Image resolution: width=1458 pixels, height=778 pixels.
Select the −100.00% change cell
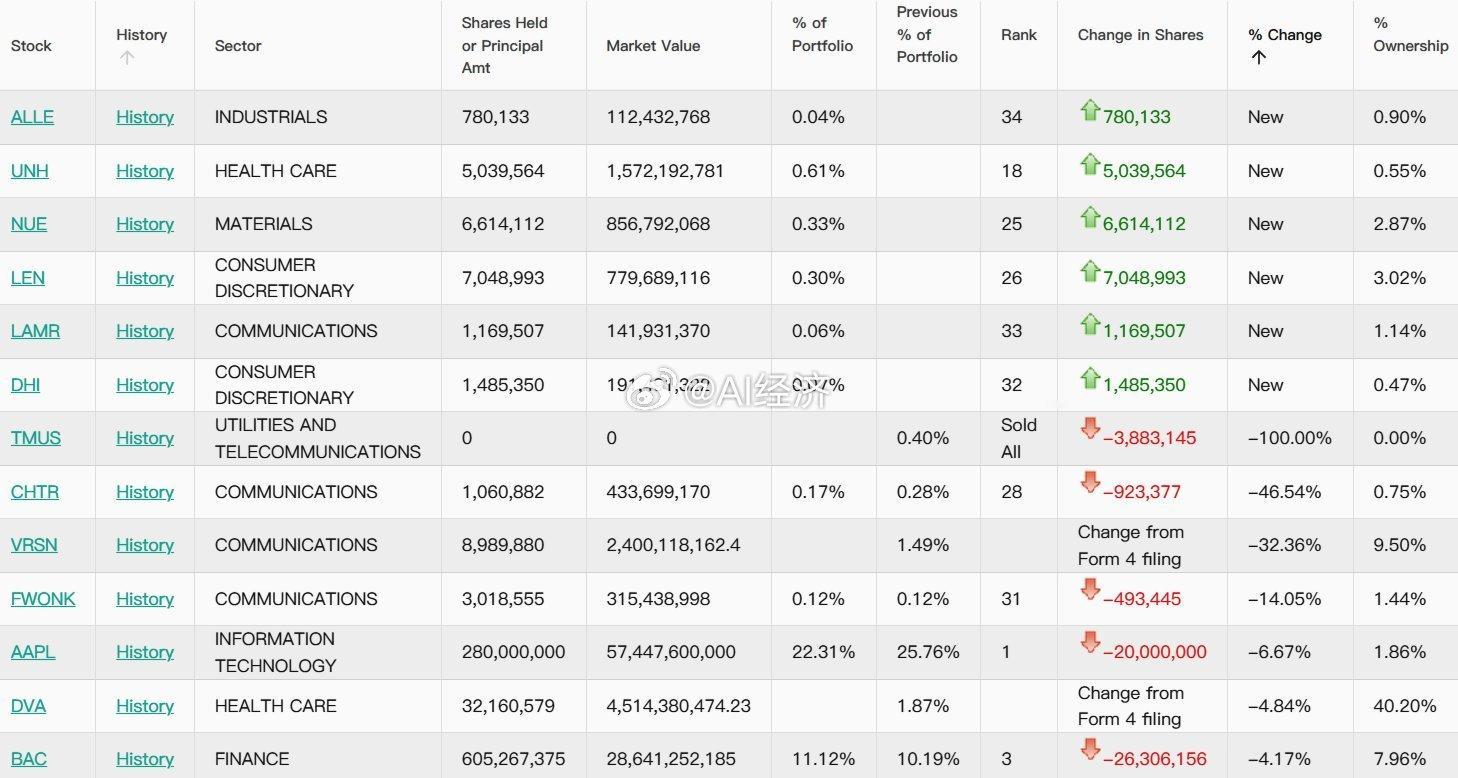[1290, 438]
